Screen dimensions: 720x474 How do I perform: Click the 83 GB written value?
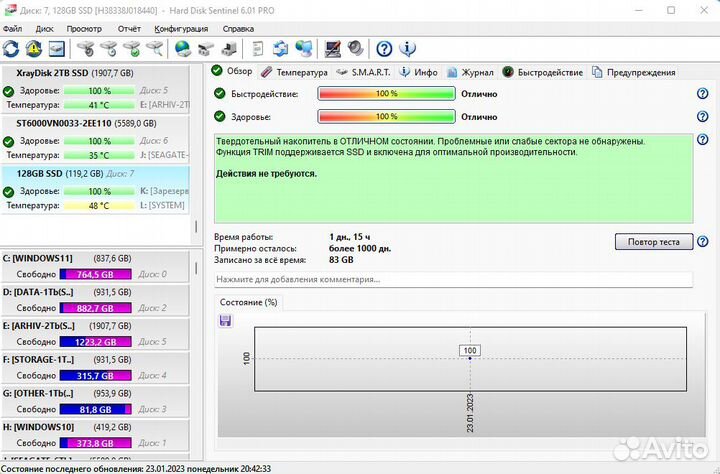point(341,260)
